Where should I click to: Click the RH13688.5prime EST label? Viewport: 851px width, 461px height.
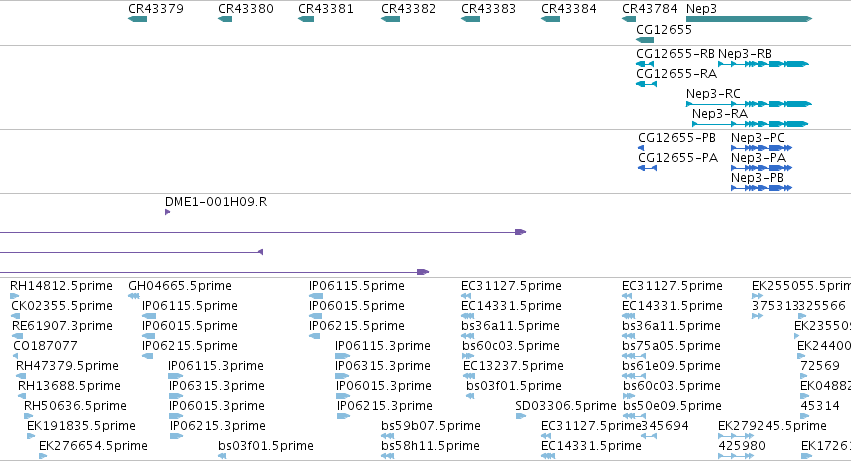tap(69, 386)
